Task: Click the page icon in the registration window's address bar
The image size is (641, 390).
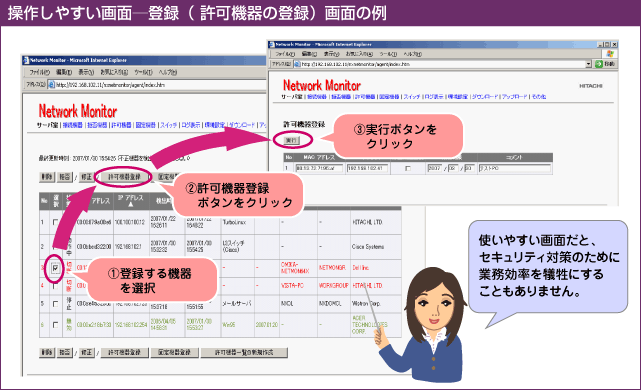Action: [297, 64]
